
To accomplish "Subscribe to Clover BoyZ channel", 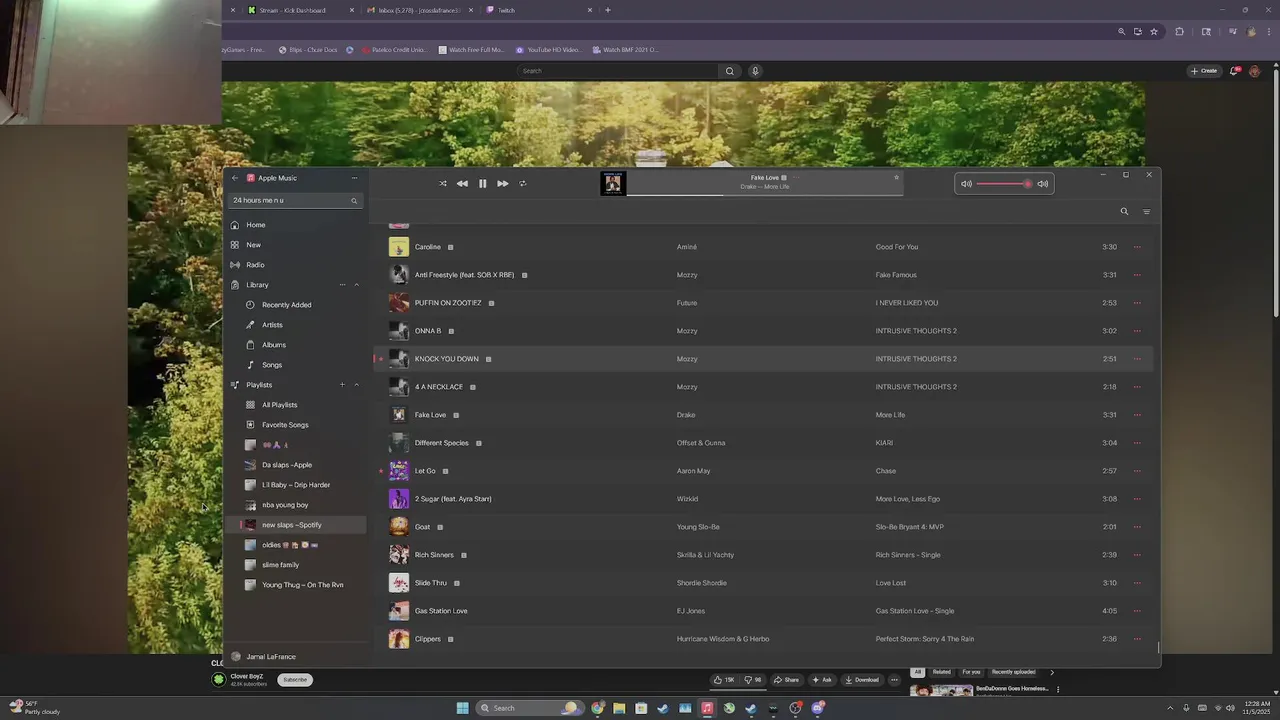I will click(295, 680).
